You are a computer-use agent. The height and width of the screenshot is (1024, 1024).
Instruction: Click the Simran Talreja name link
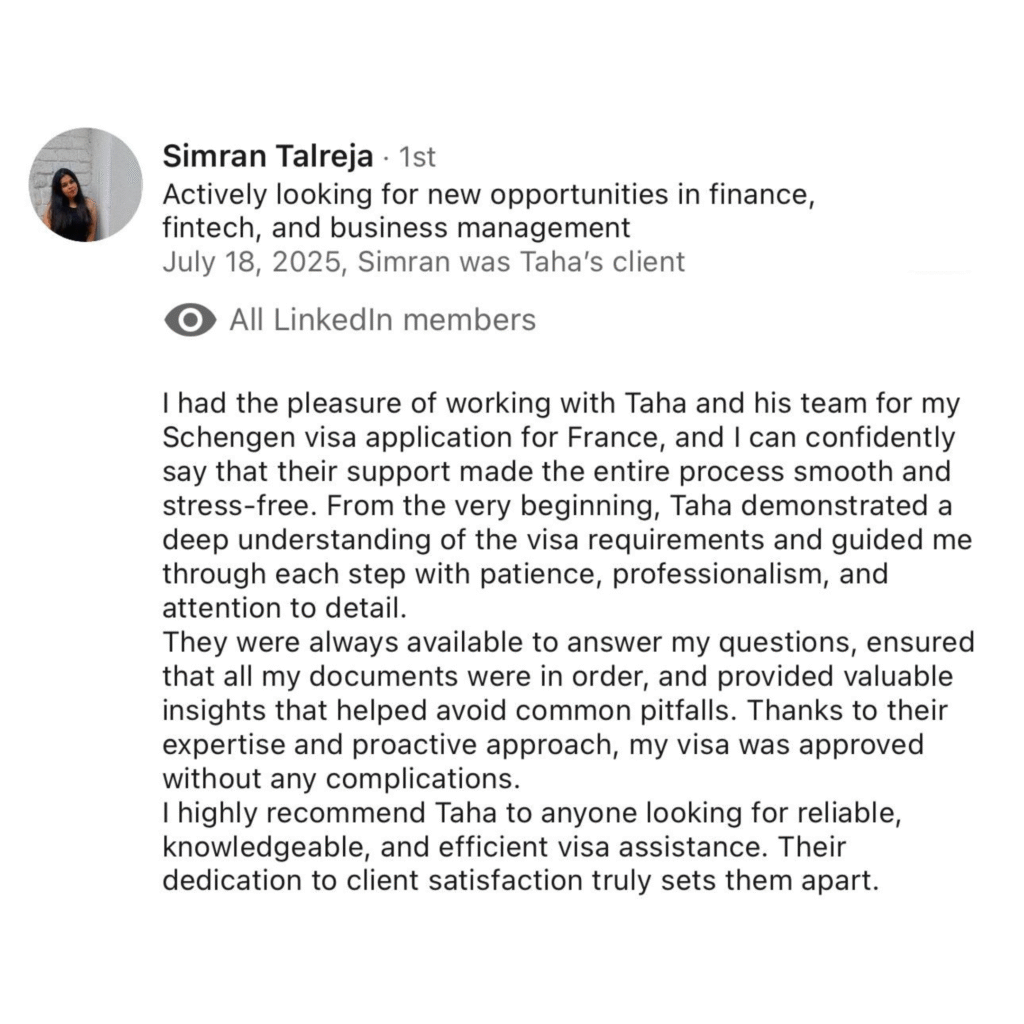pos(268,157)
